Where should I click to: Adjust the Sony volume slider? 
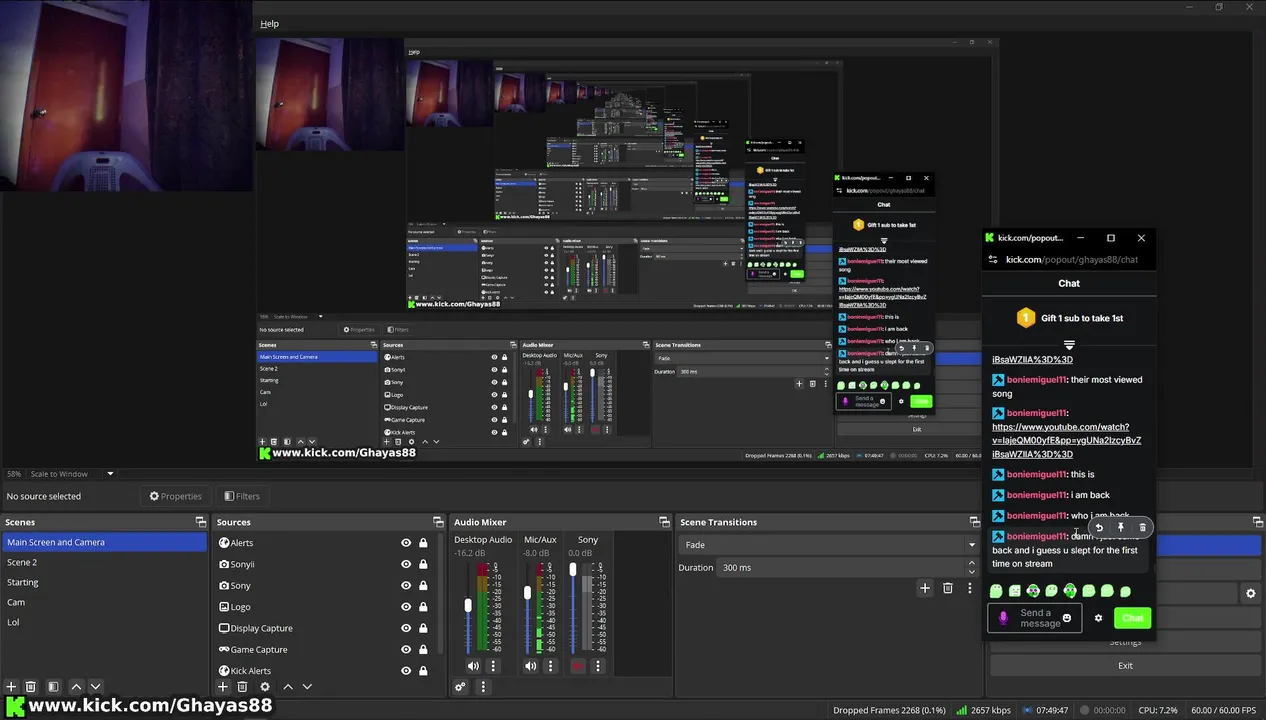[573, 570]
